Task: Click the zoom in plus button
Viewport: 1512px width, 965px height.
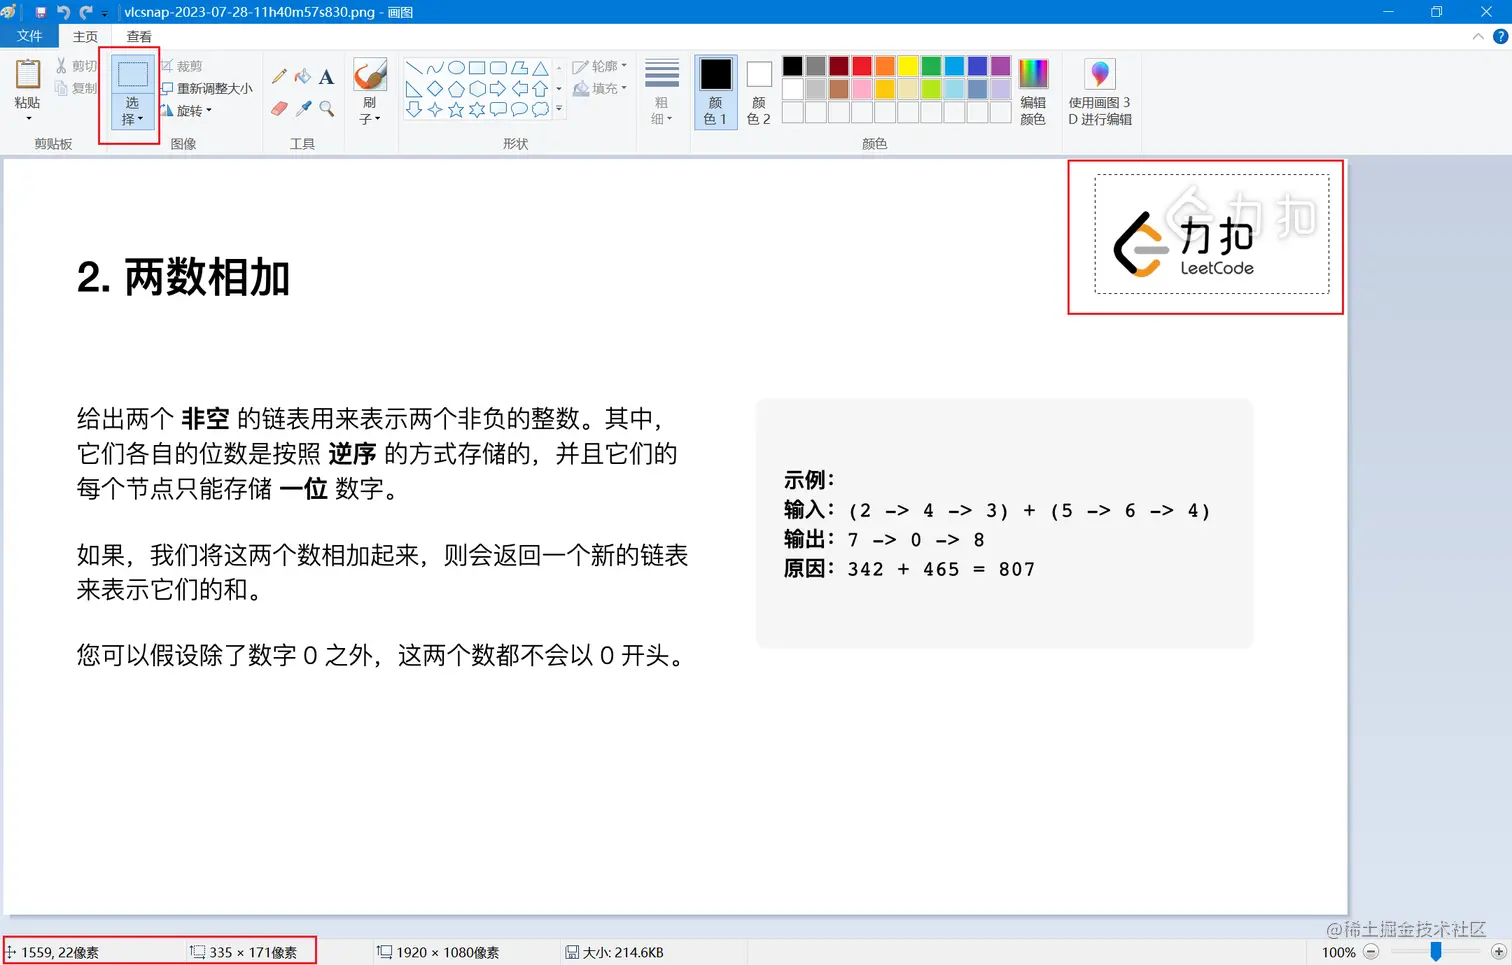Action: point(1498,952)
